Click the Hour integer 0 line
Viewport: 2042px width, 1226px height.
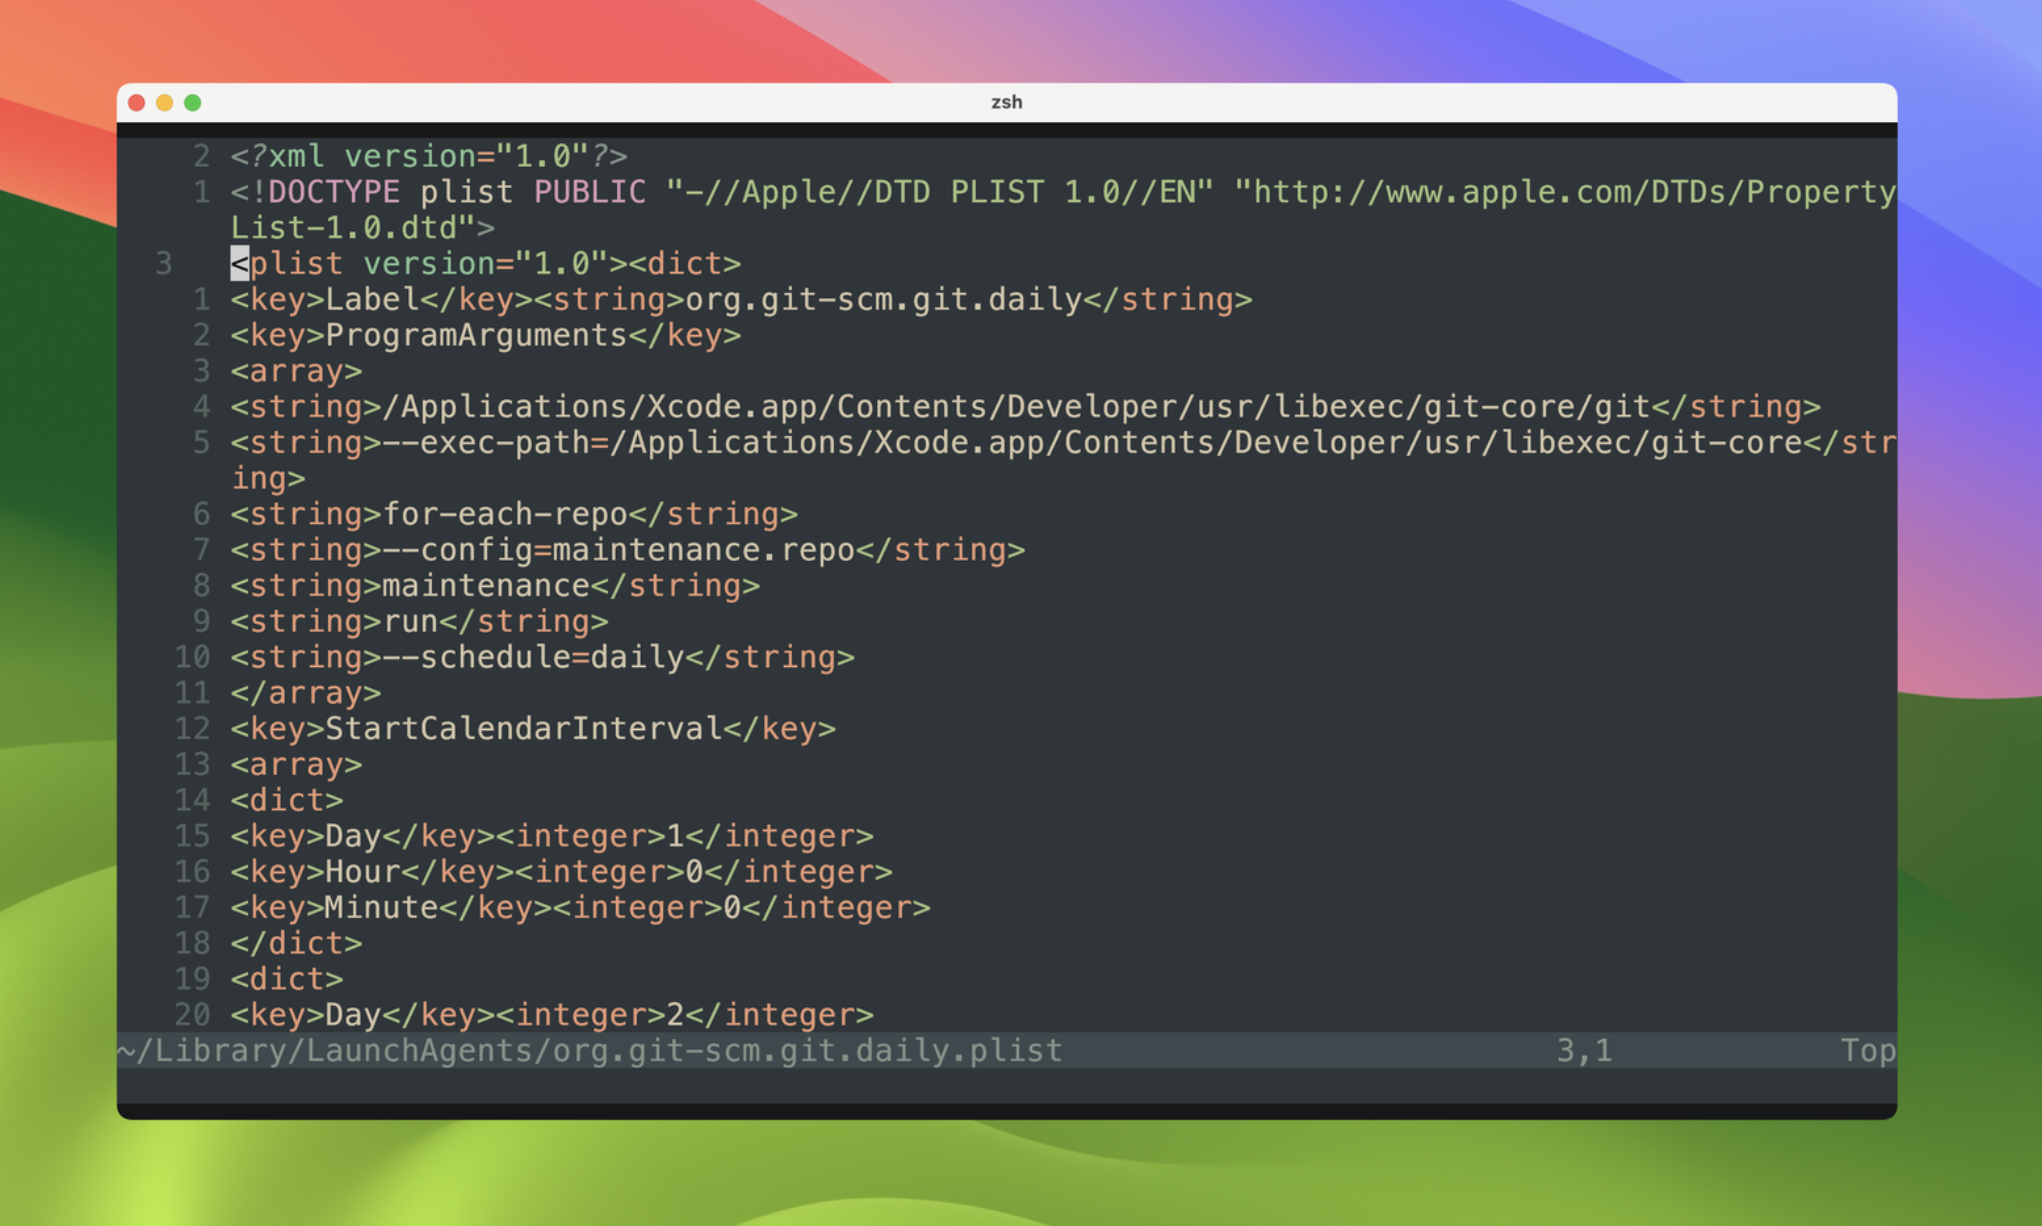click(x=561, y=872)
